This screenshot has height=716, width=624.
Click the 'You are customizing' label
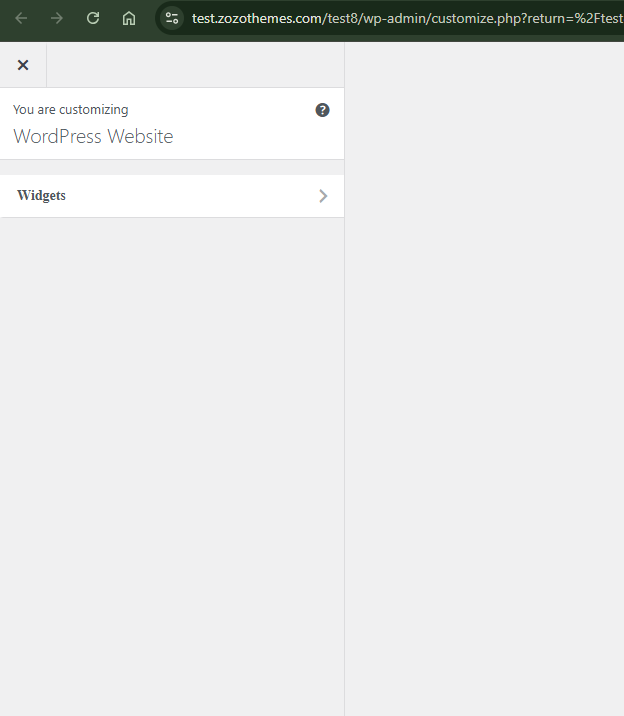[x=71, y=110]
